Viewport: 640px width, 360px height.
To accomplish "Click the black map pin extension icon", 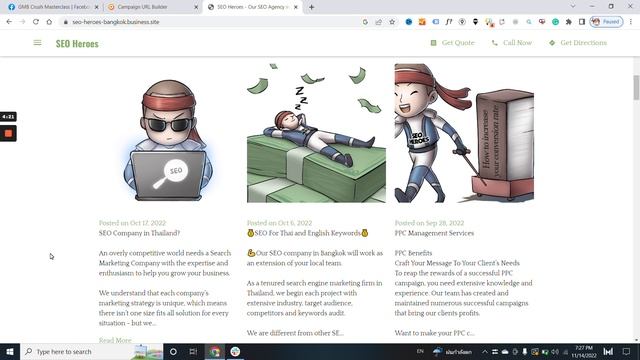I will 476,22.
